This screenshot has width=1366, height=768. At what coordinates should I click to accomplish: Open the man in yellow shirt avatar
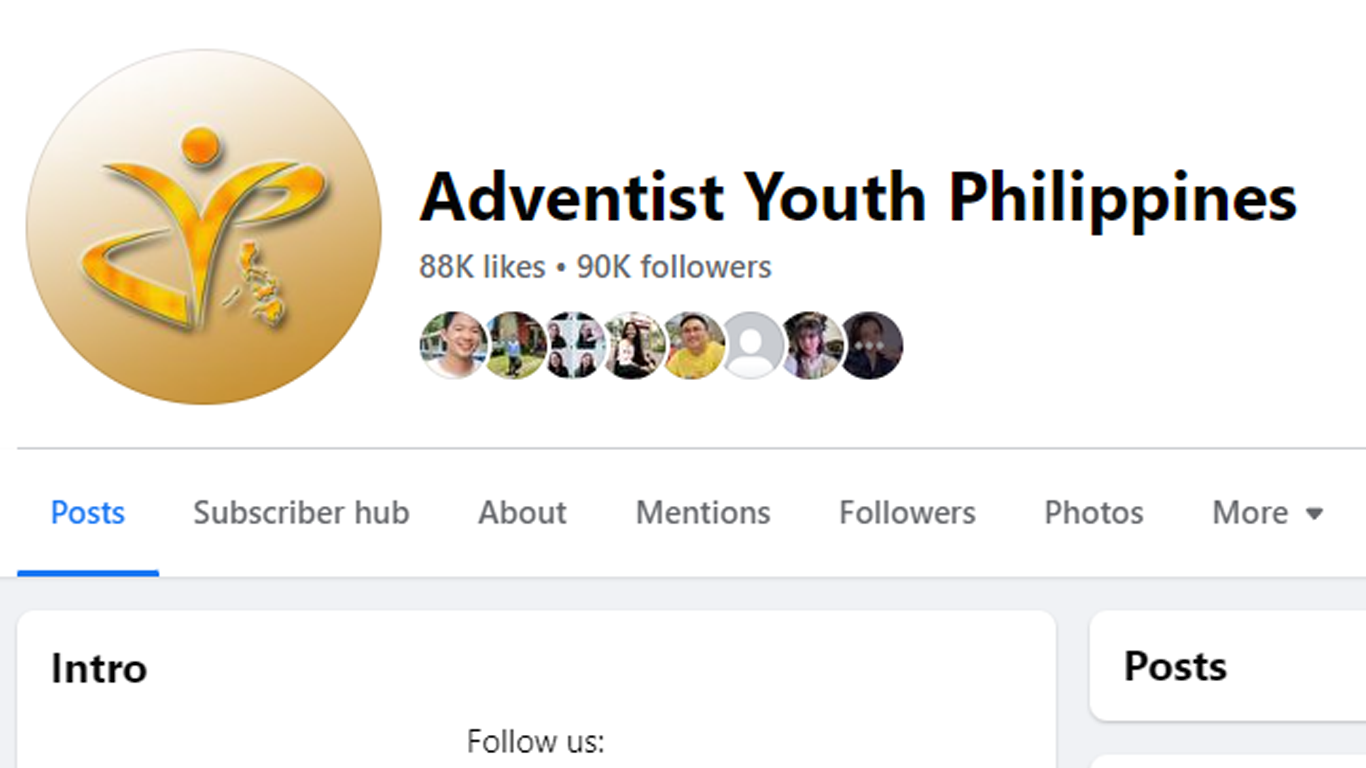click(x=693, y=345)
